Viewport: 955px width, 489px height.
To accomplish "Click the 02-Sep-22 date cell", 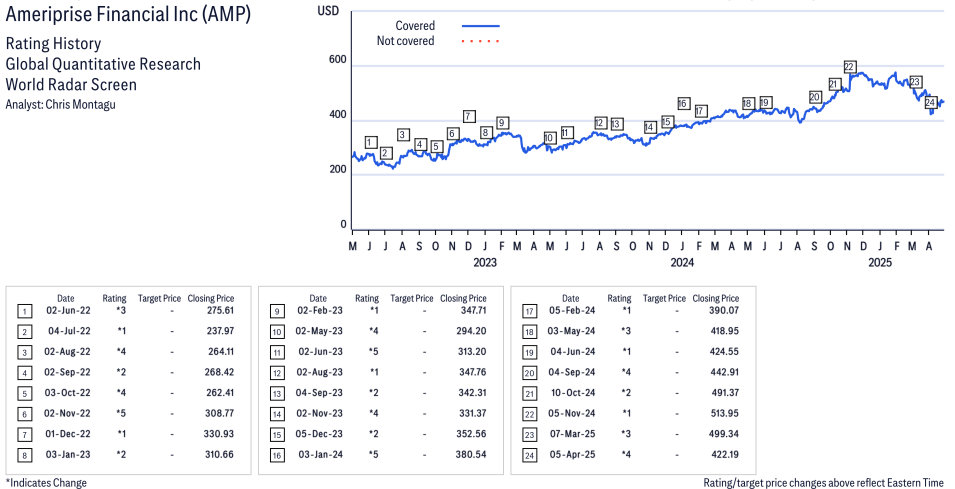I will [68, 372].
